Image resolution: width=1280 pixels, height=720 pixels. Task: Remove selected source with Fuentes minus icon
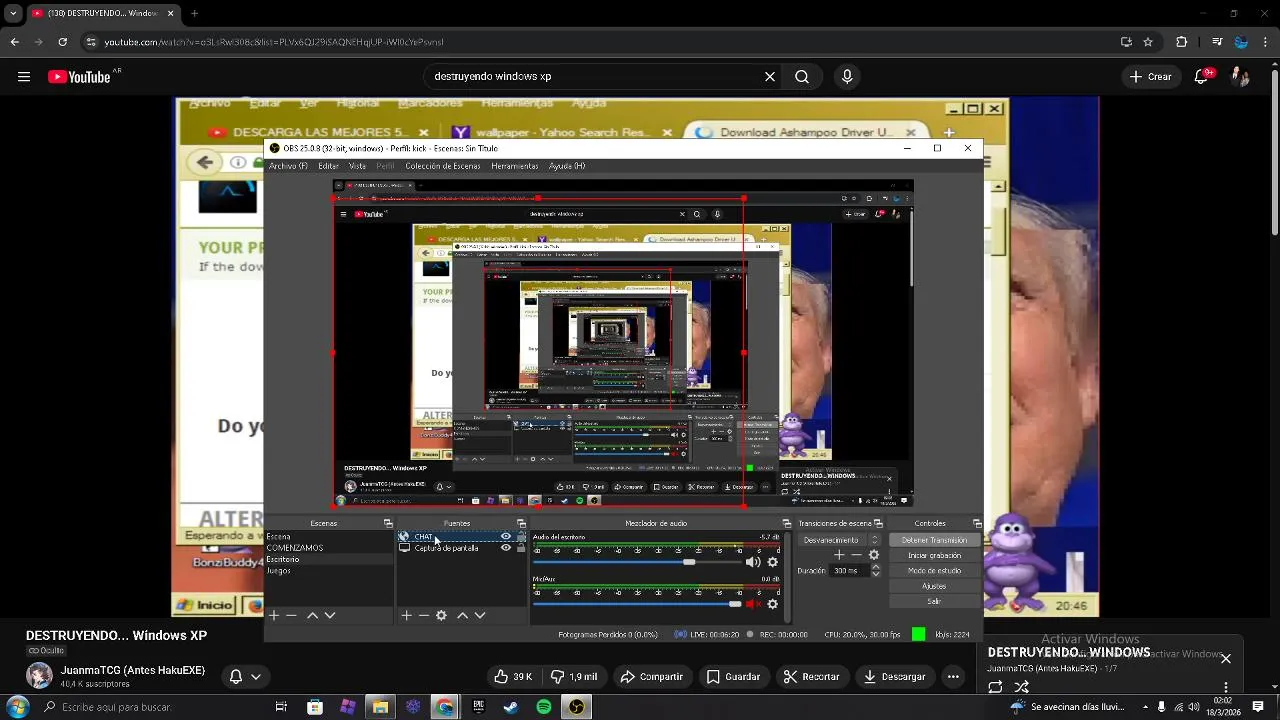coord(423,616)
